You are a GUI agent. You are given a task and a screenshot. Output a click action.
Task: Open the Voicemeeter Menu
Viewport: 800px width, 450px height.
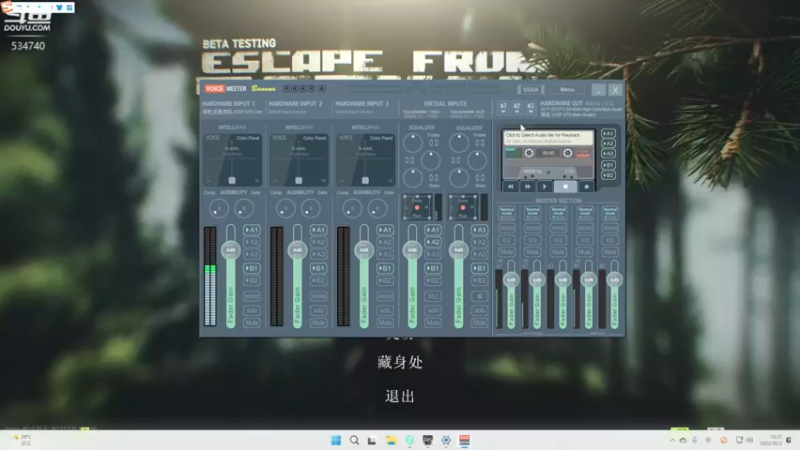click(x=567, y=90)
